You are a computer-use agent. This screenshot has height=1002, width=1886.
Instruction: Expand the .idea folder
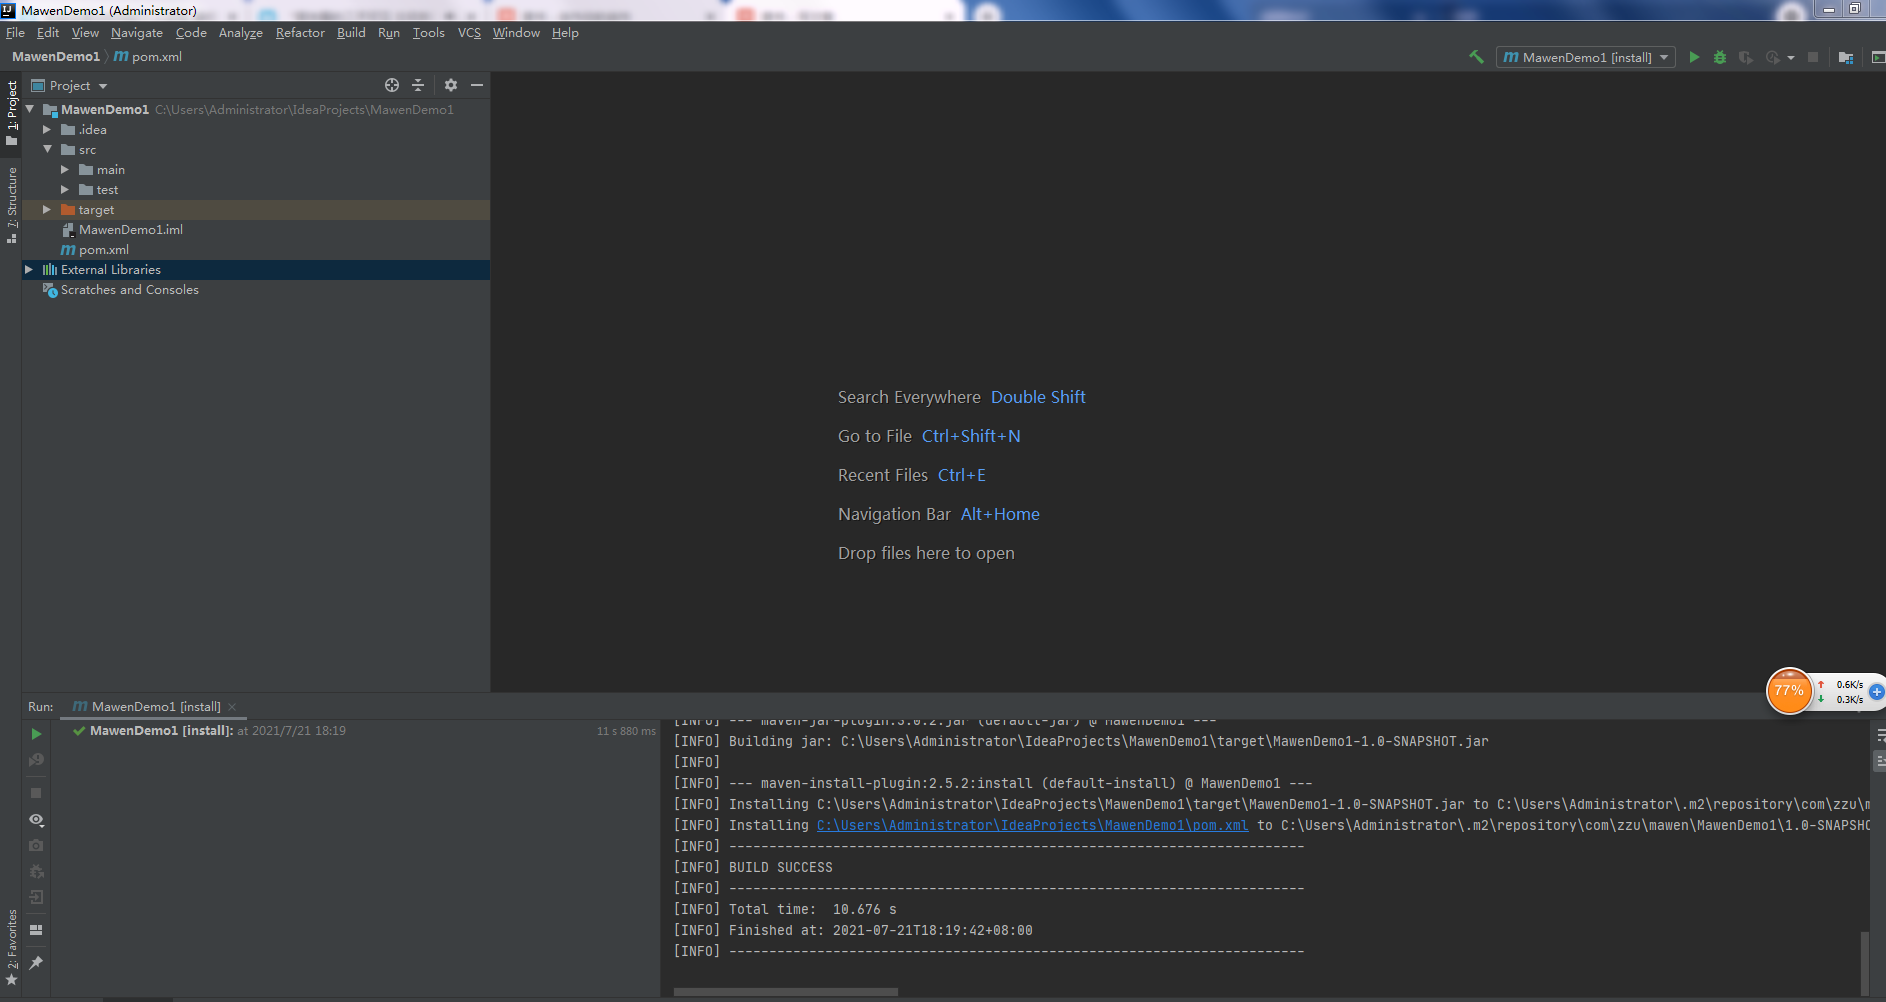pos(47,129)
